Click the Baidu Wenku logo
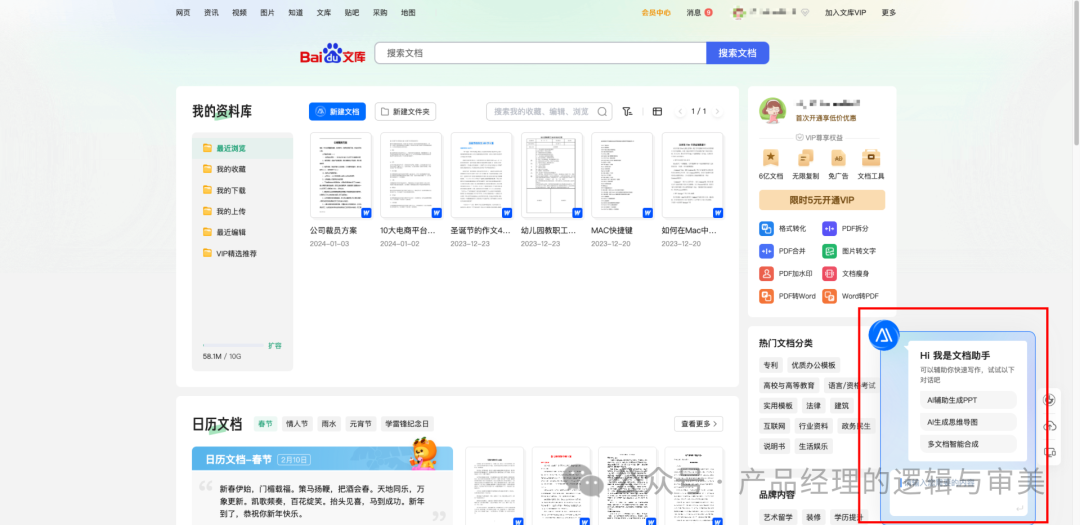Image resolution: width=1080 pixels, height=525 pixels. point(333,54)
